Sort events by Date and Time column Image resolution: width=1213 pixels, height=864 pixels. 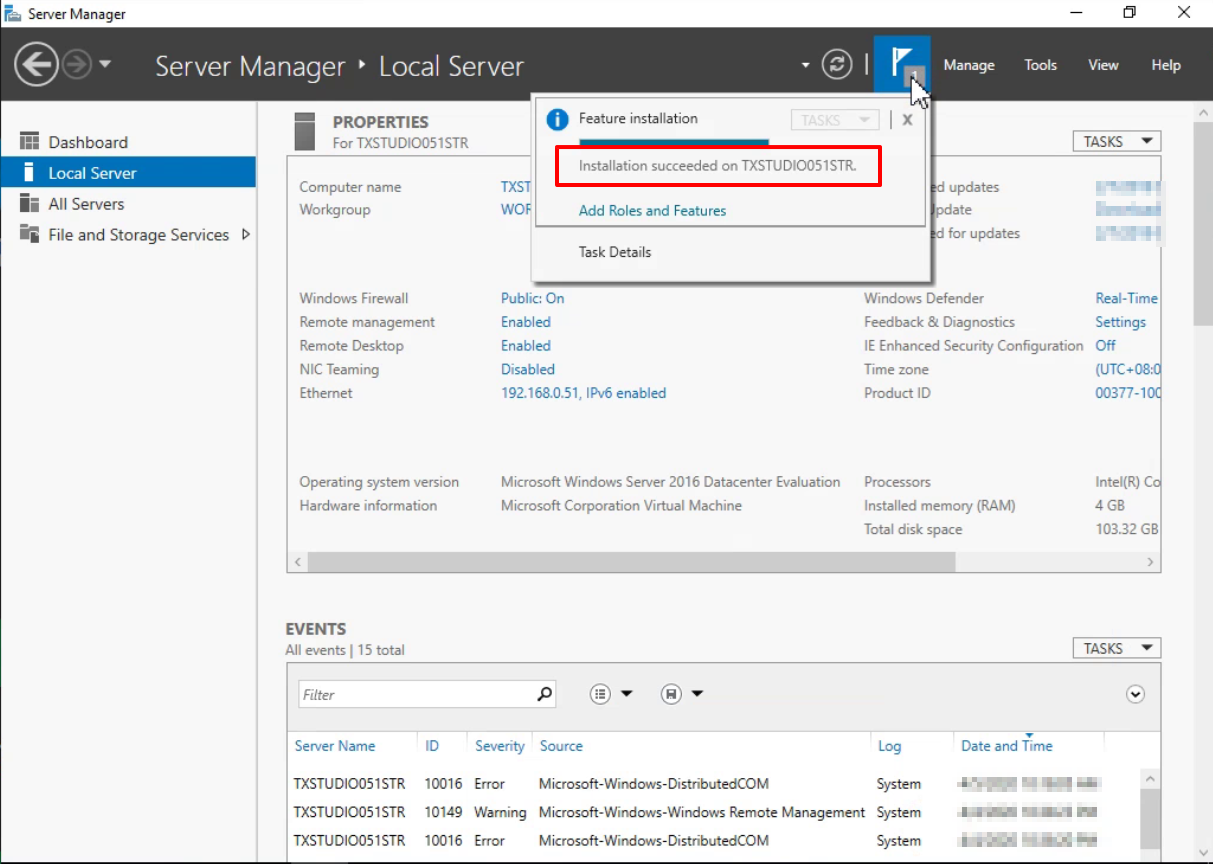click(1006, 746)
